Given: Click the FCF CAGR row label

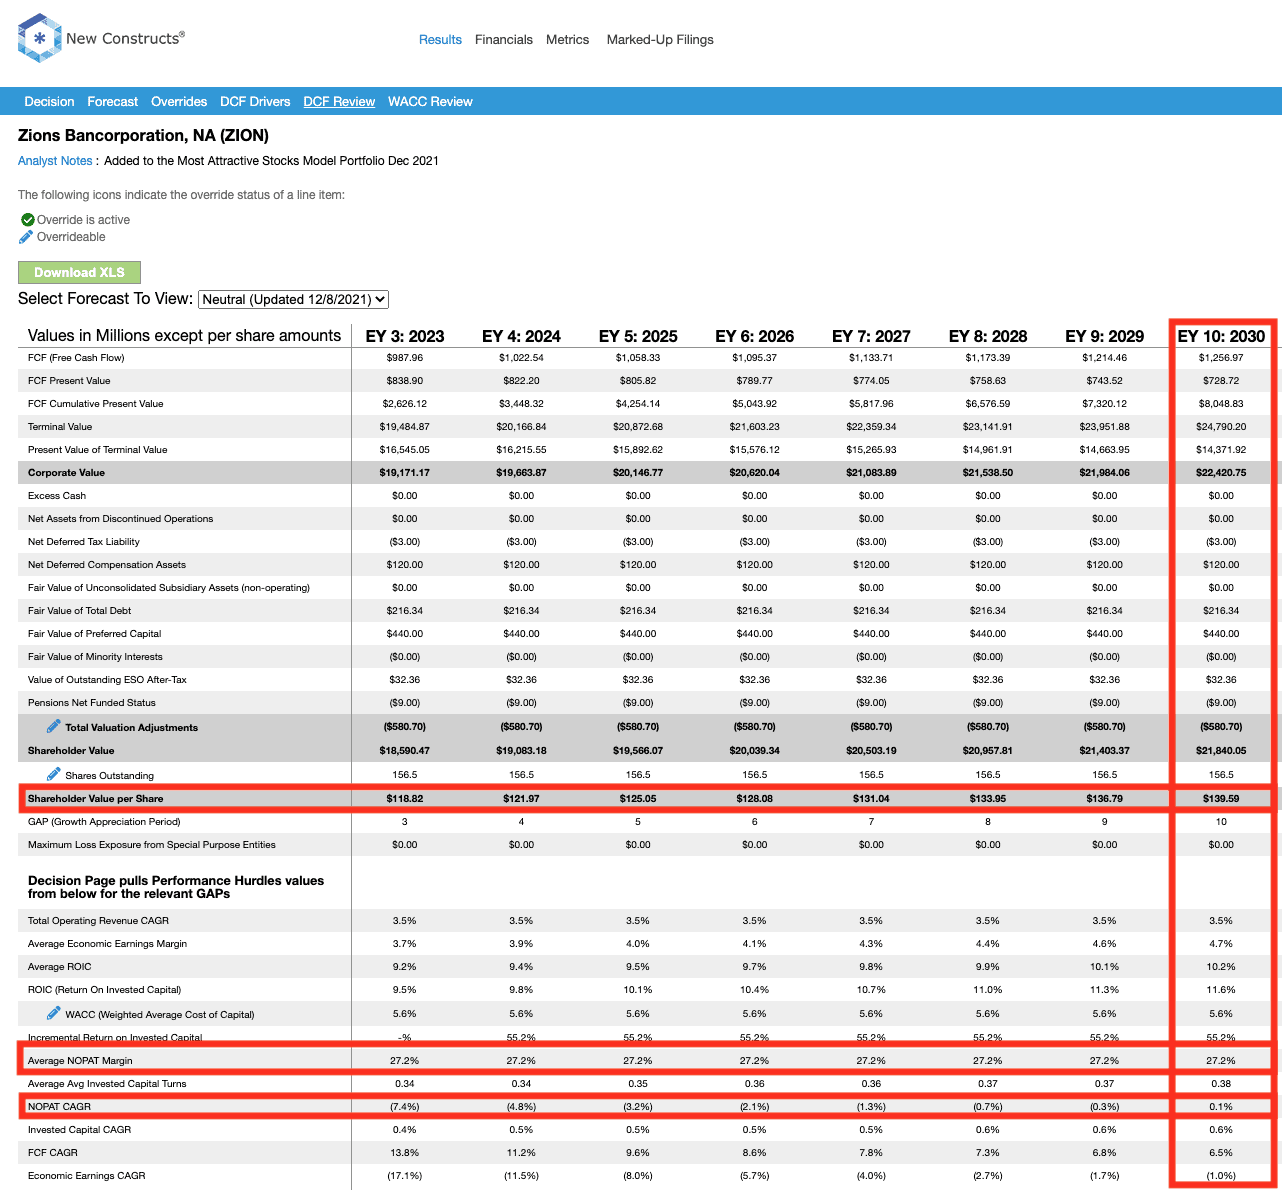Looking at the screenshot, I should [x=53, y=1153].
